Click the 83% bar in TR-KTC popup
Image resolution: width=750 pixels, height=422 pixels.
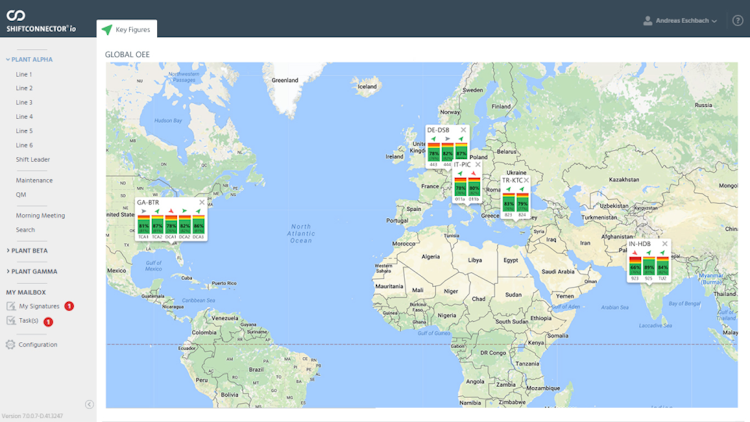[x=509, y=202]
